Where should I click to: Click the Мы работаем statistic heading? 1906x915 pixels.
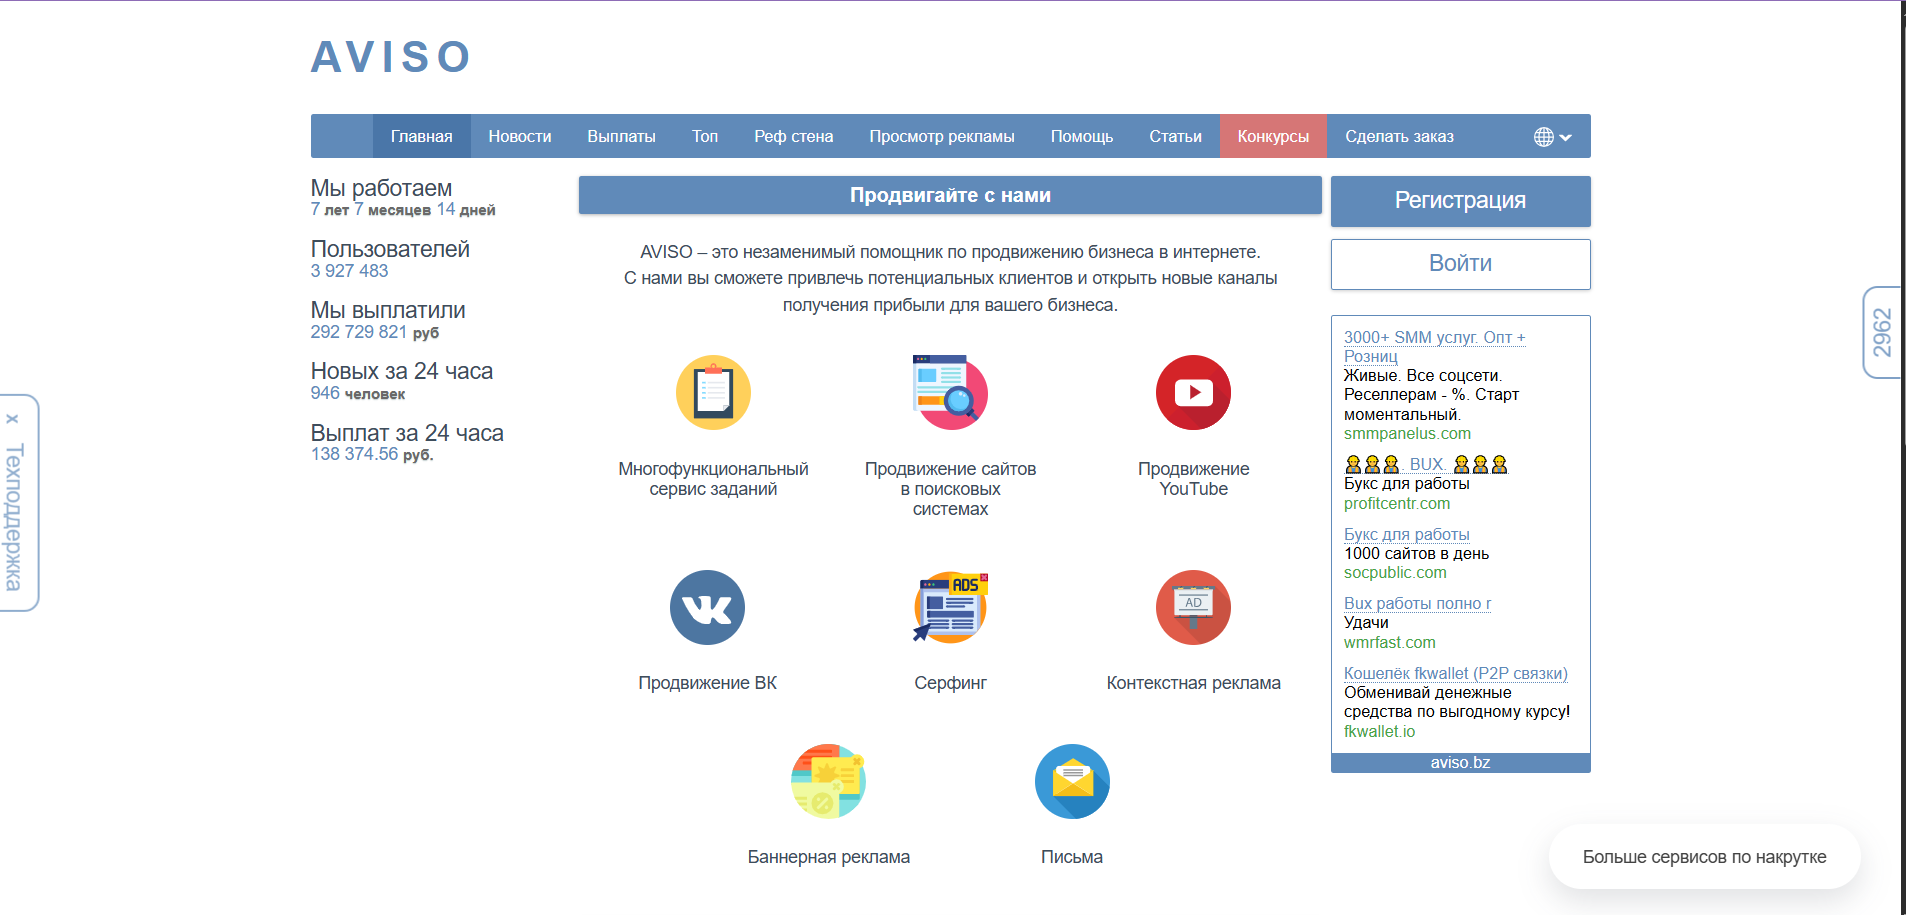pyautogui.click(x=381, y=188)
